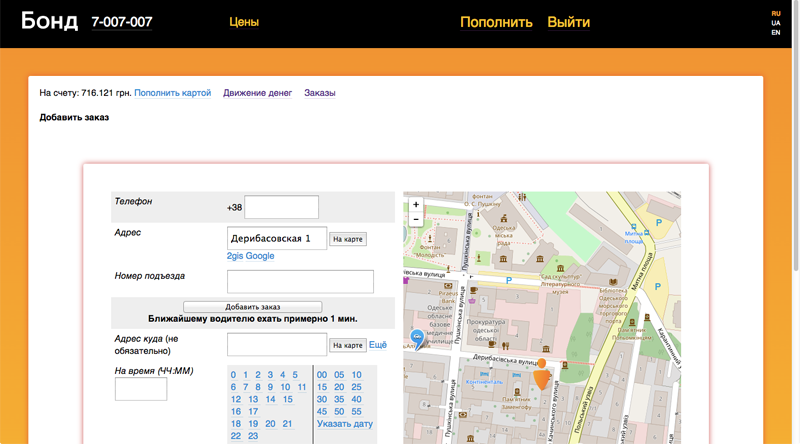The width and height of the screenshot is (800, 444).
Task: Choose Выйти to log out
Action: tap(568, 22)
